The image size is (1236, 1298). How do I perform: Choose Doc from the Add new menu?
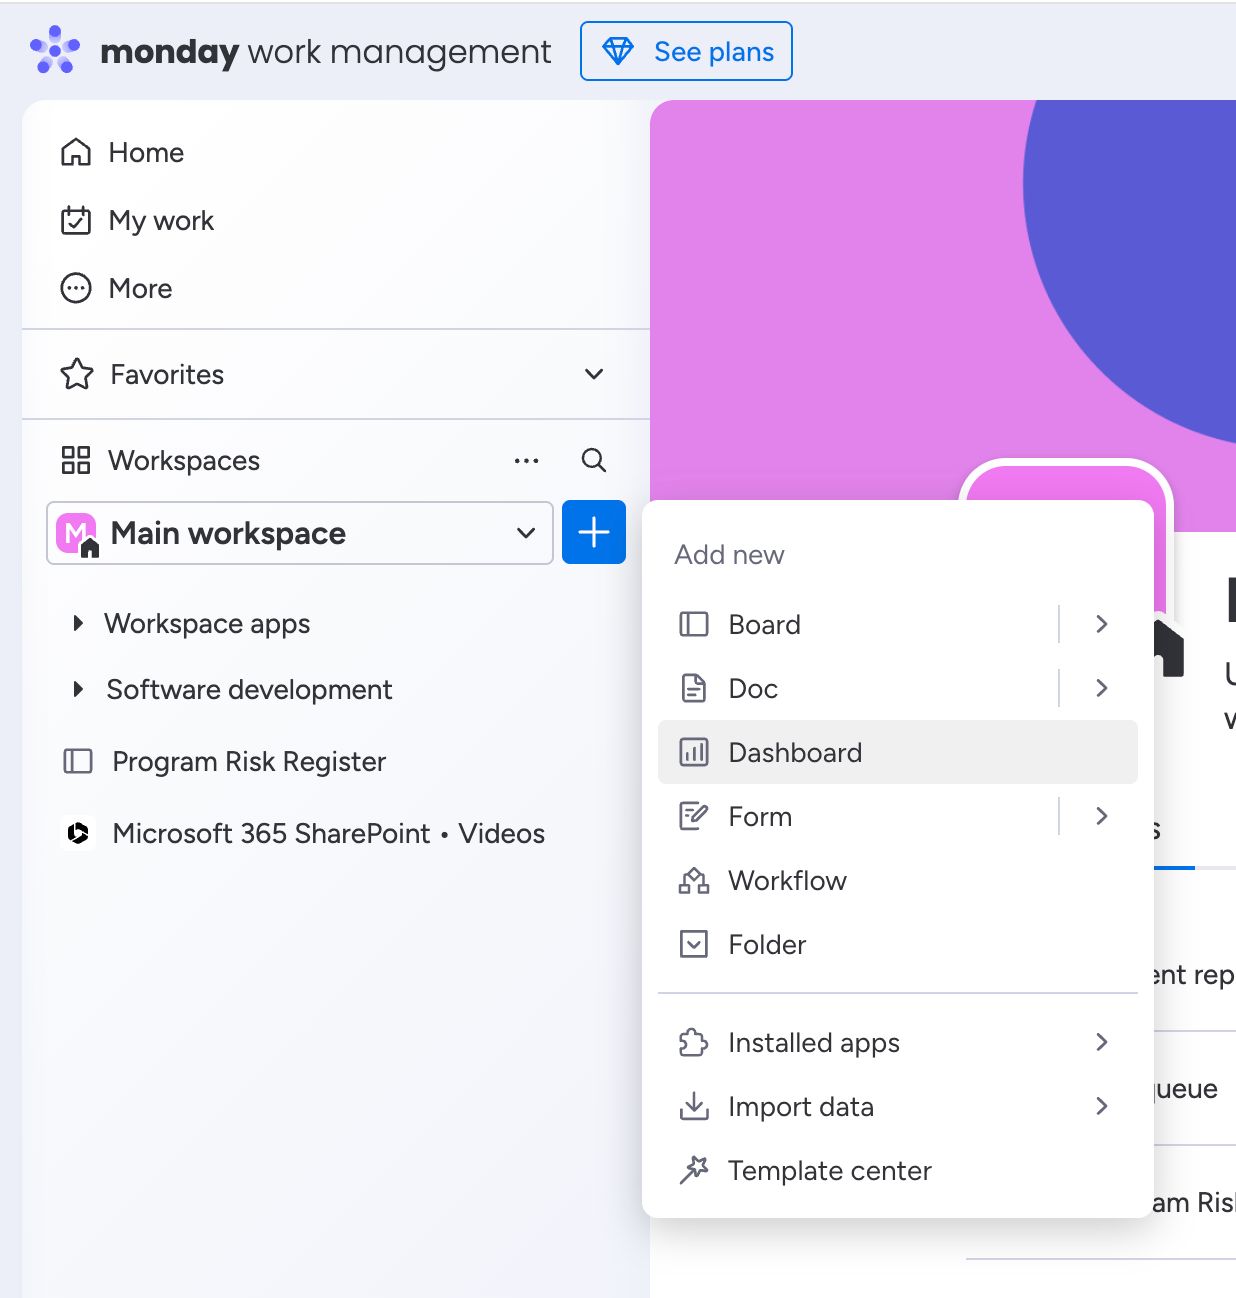coord(753,688)
